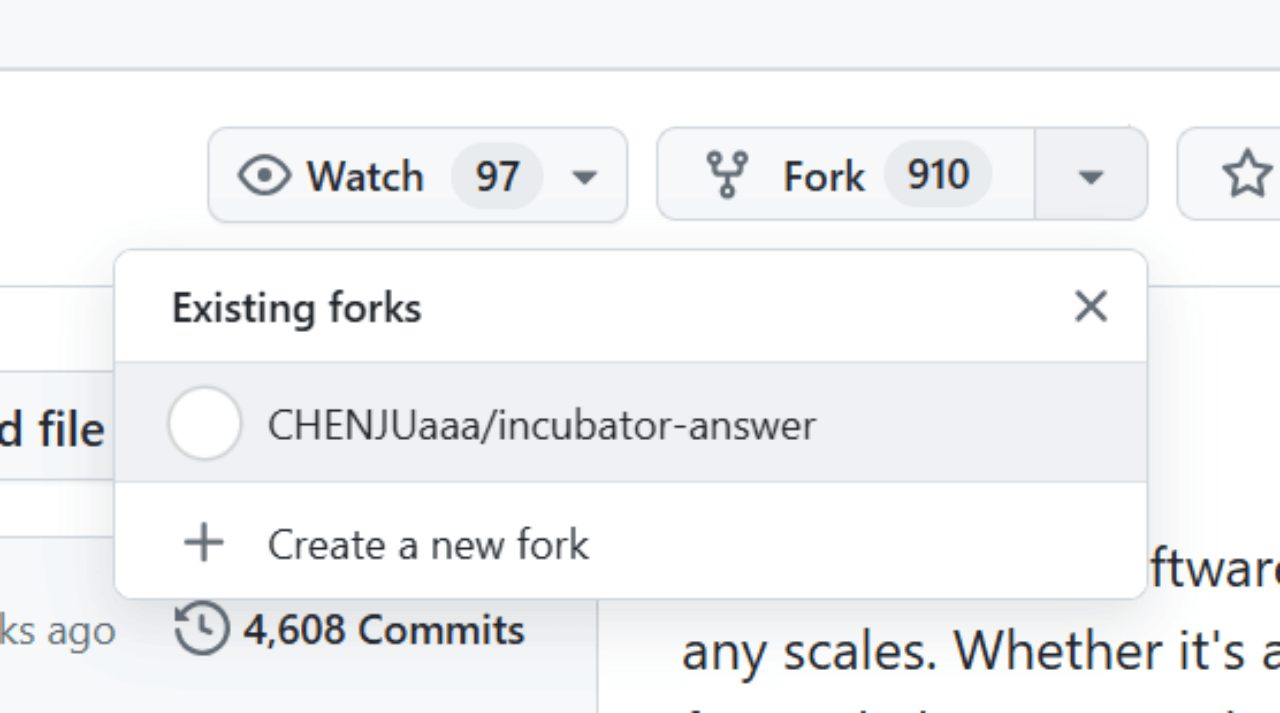This screenshot has width=1280, height=713.
Task: Click the commit history clock icon
Action: [x=201, y=629]
